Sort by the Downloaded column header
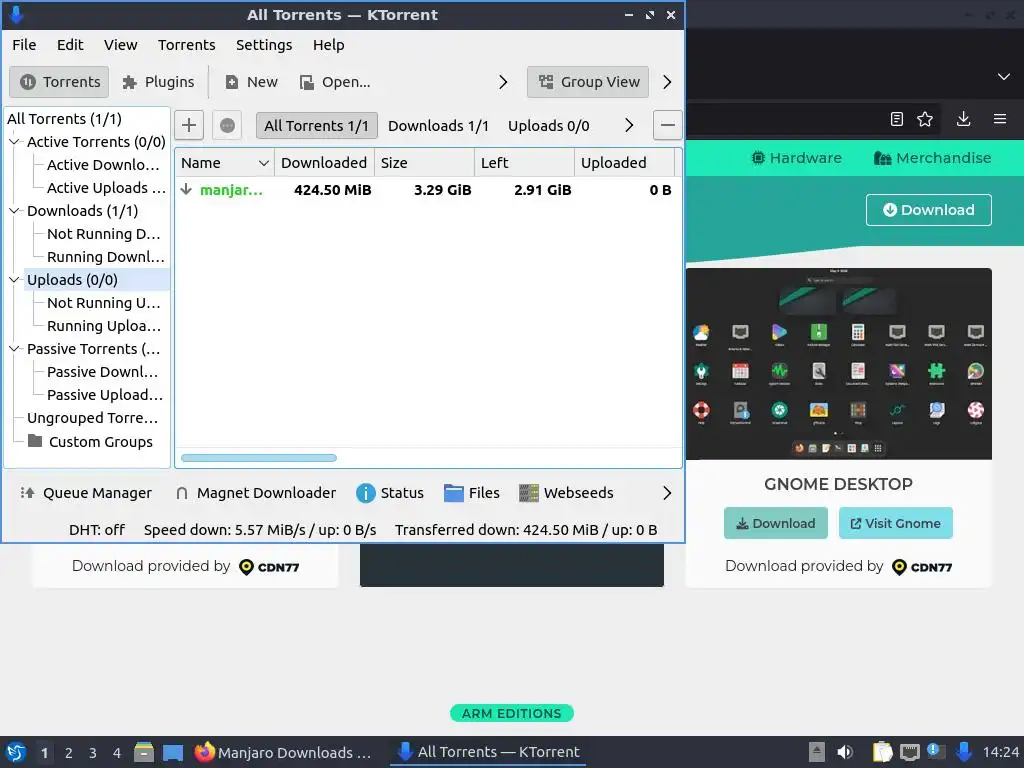Viewport: 1024px width, 768px height. click(x=324, y=163)
